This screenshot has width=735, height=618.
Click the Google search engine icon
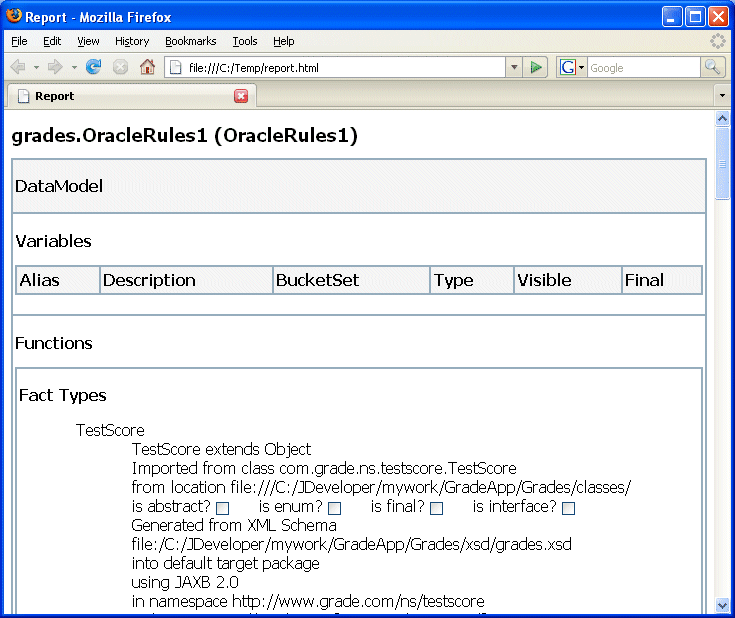point(568,68)
